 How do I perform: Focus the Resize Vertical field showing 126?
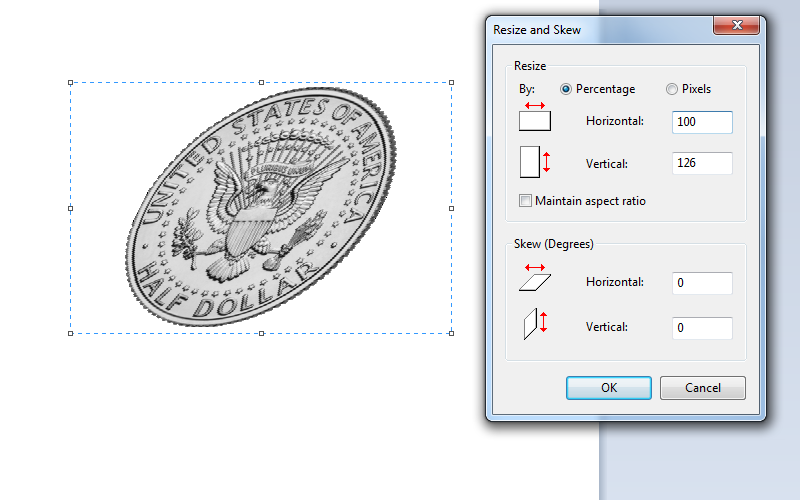(702, 163)
